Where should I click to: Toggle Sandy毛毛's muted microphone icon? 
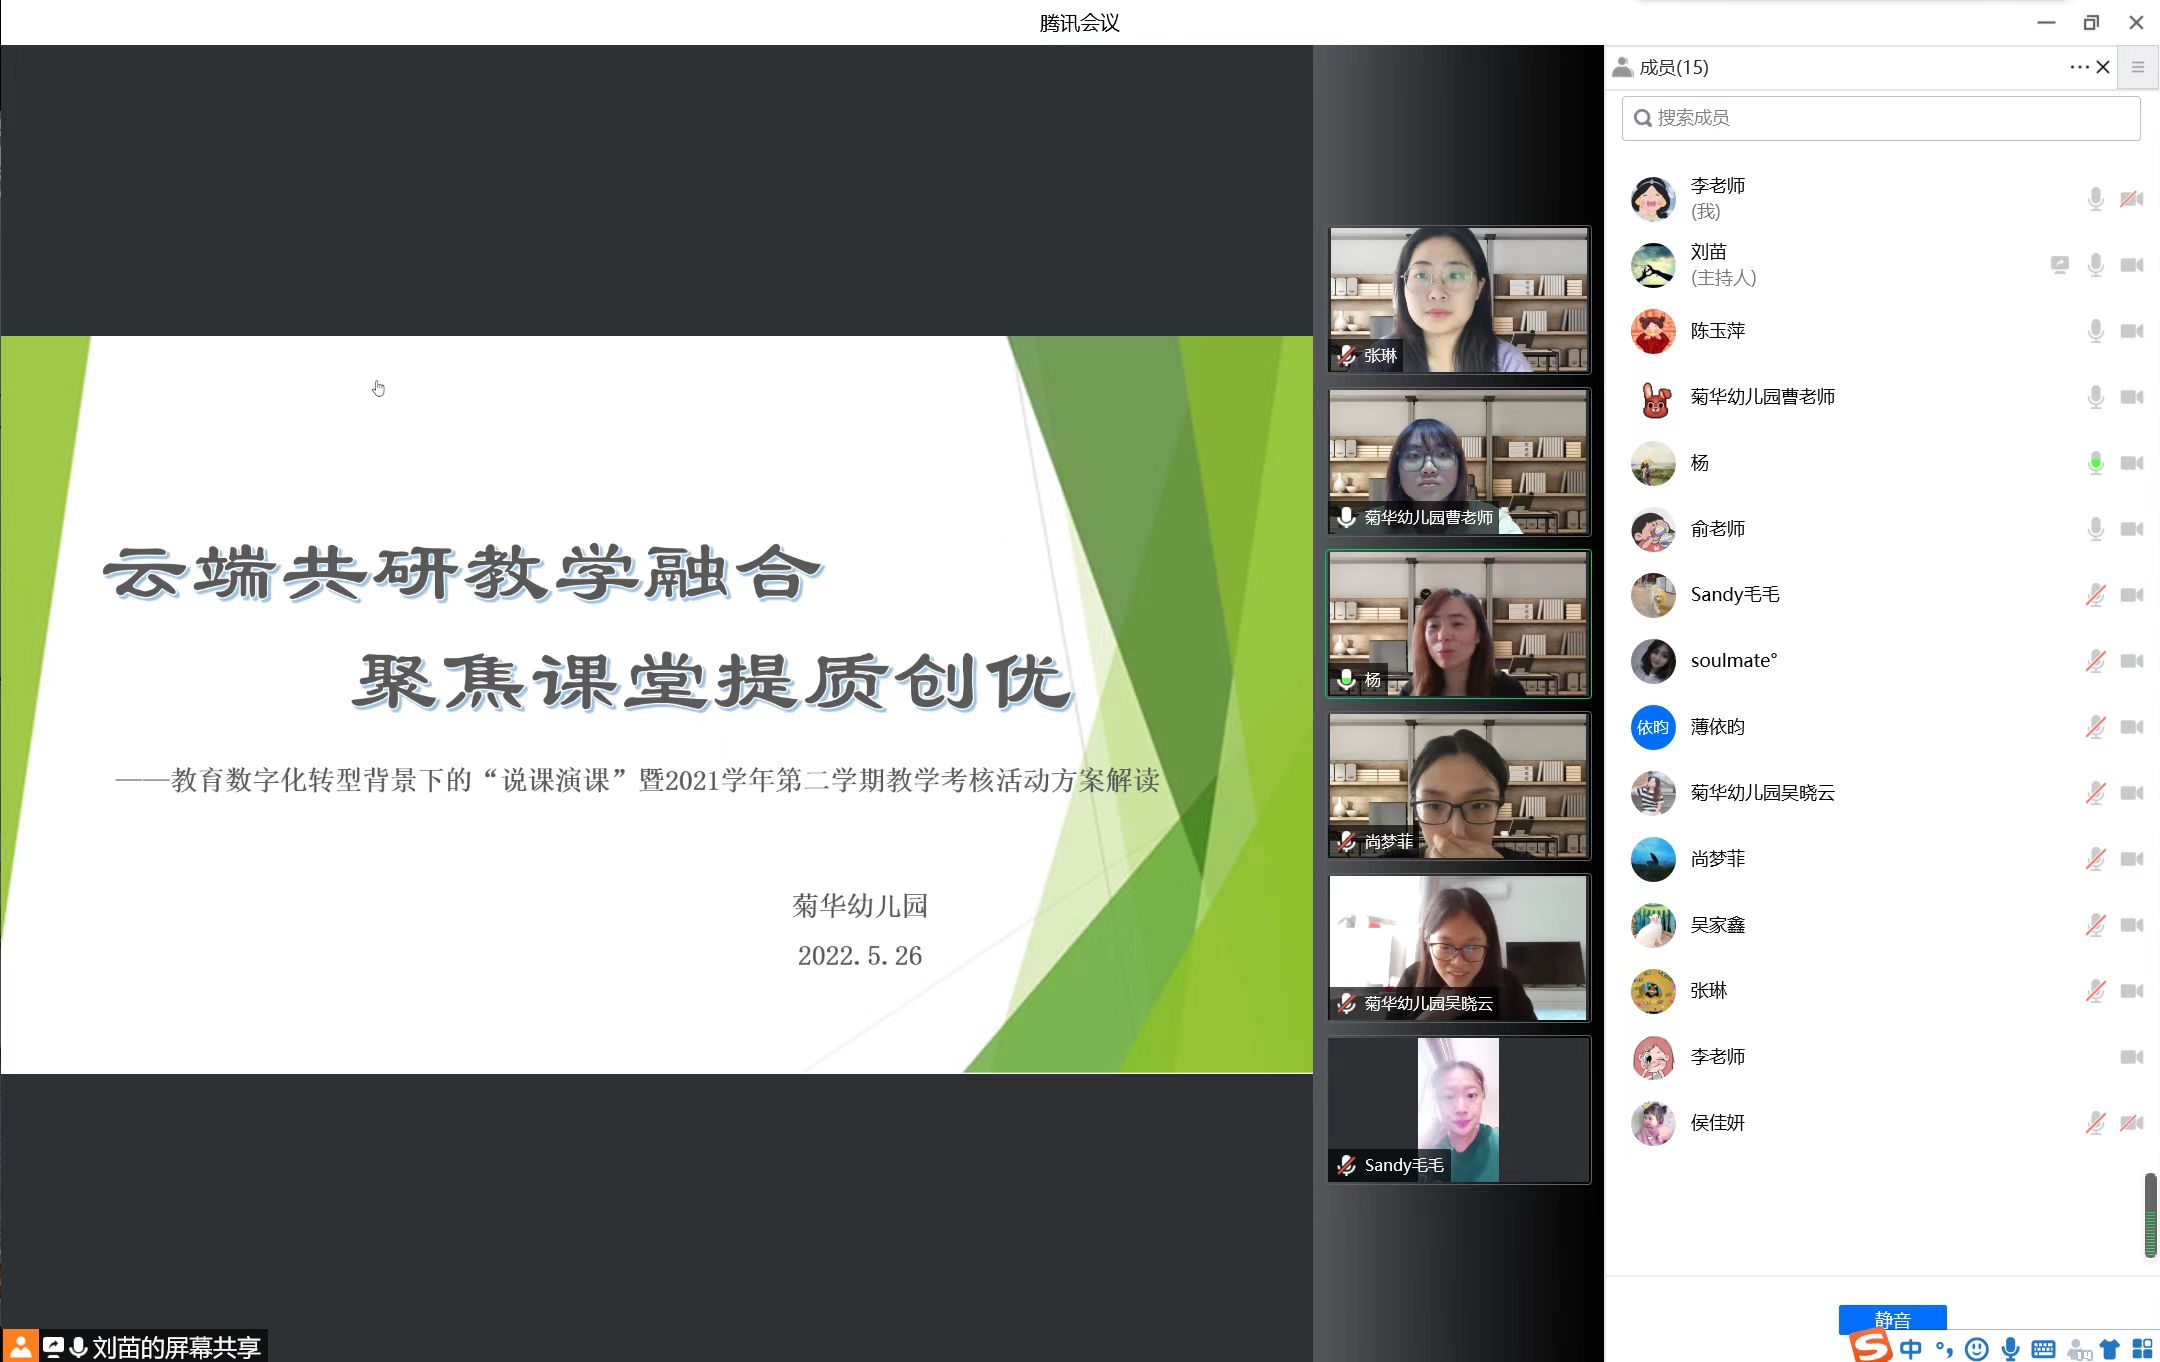click(x=2095, y=595)
